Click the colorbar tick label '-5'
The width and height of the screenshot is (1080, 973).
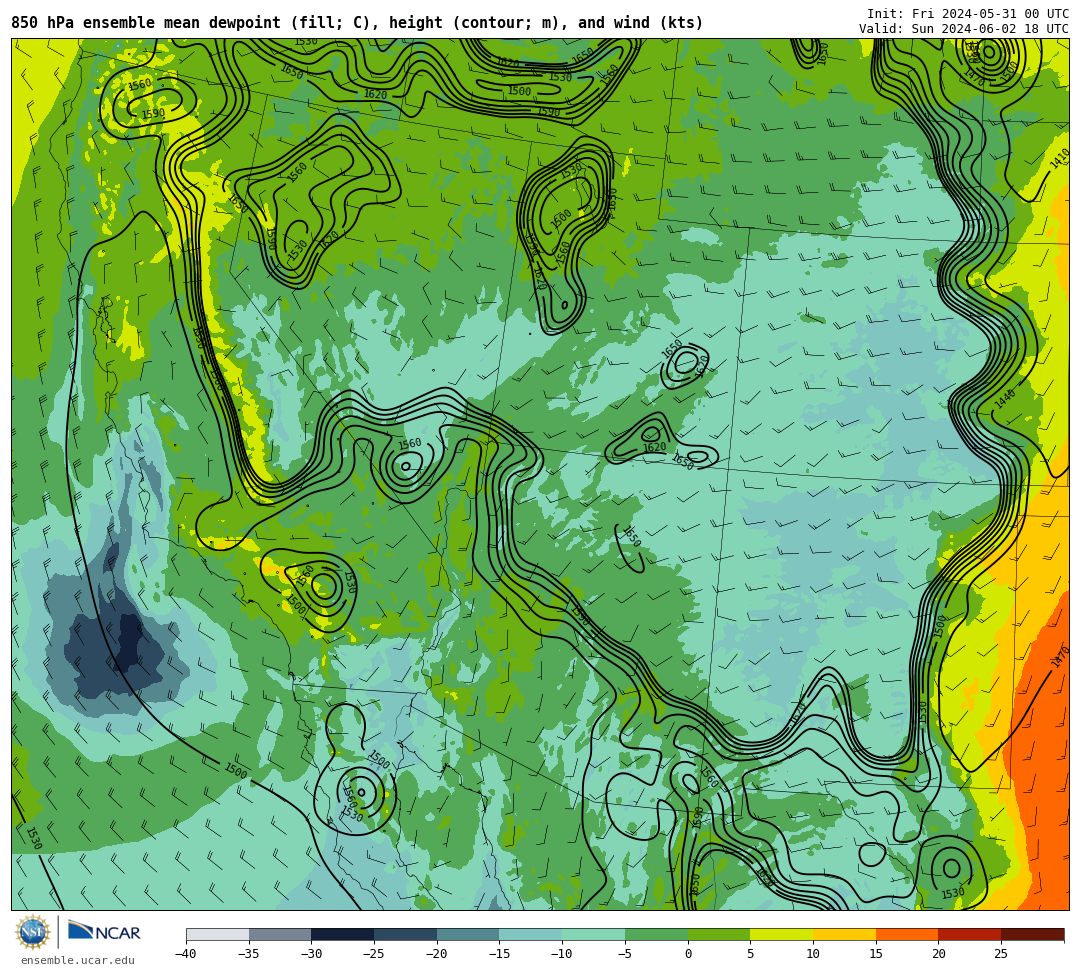coord(624,954)
